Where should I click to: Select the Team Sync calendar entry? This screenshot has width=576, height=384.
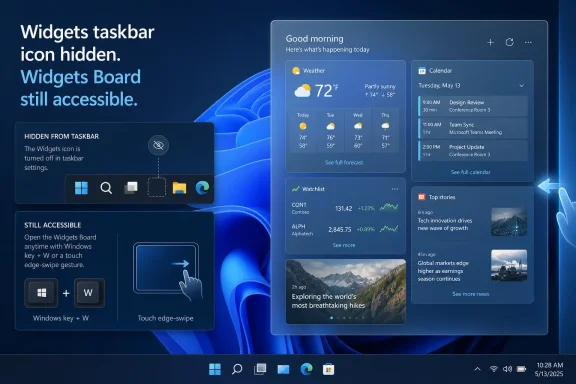click(473, 128)
